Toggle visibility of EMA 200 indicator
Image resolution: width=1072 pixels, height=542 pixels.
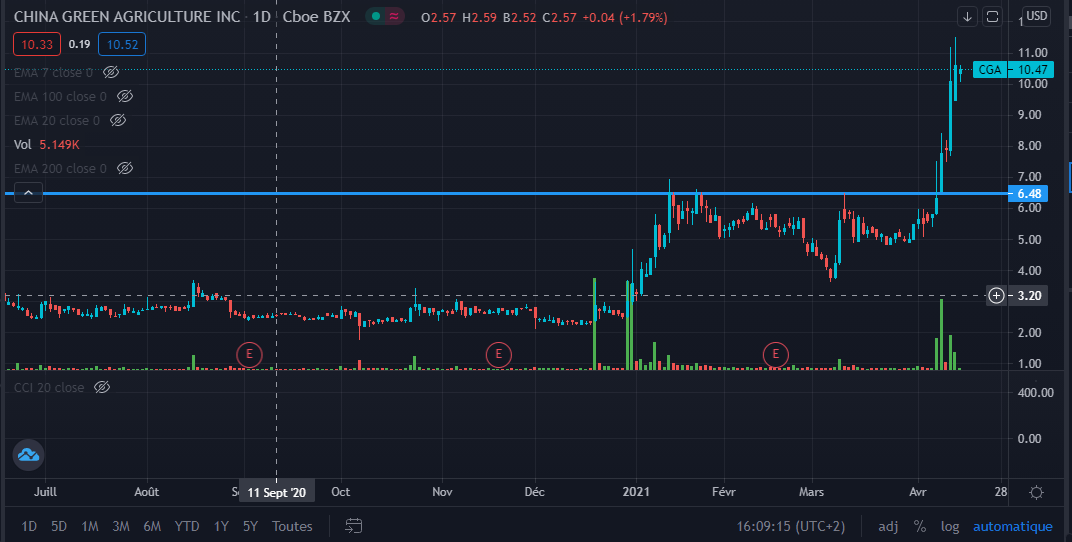pos(124,168)
